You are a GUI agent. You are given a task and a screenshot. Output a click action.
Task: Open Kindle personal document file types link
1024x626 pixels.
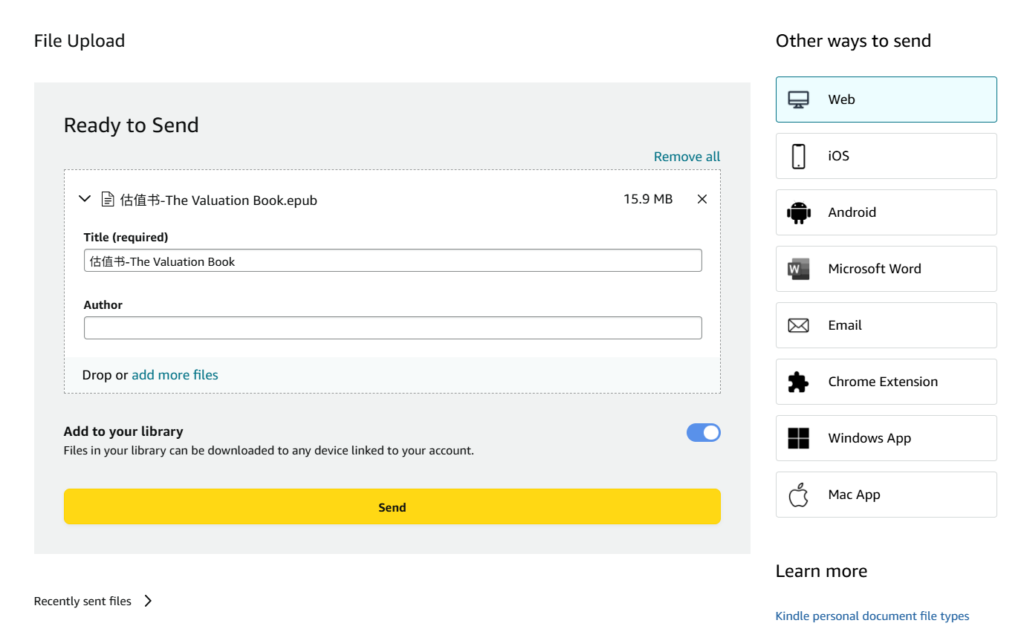[872, 616]
